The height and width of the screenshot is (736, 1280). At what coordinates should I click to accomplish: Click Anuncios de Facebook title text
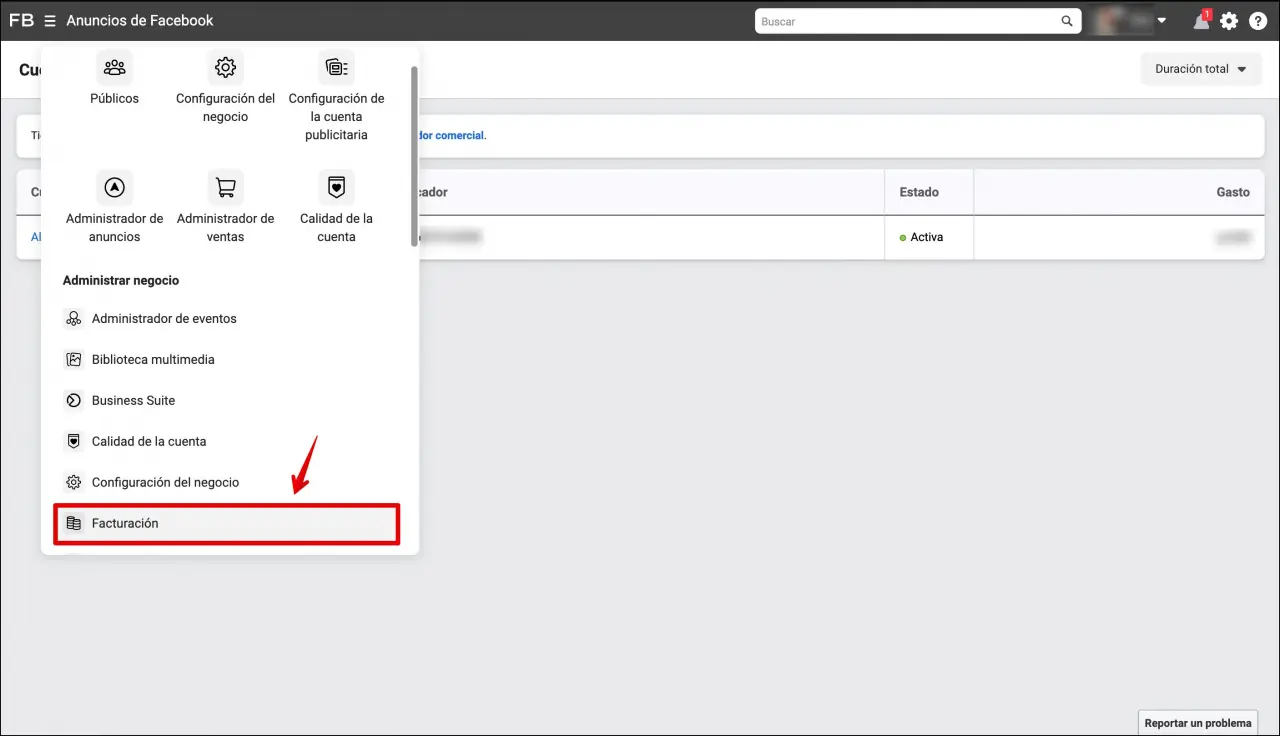140,21
